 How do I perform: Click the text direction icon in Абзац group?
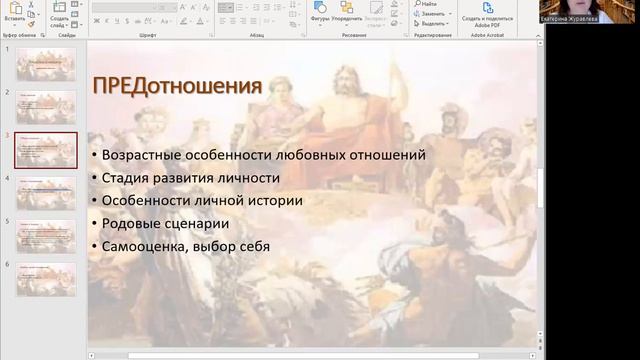coord(293,4)
